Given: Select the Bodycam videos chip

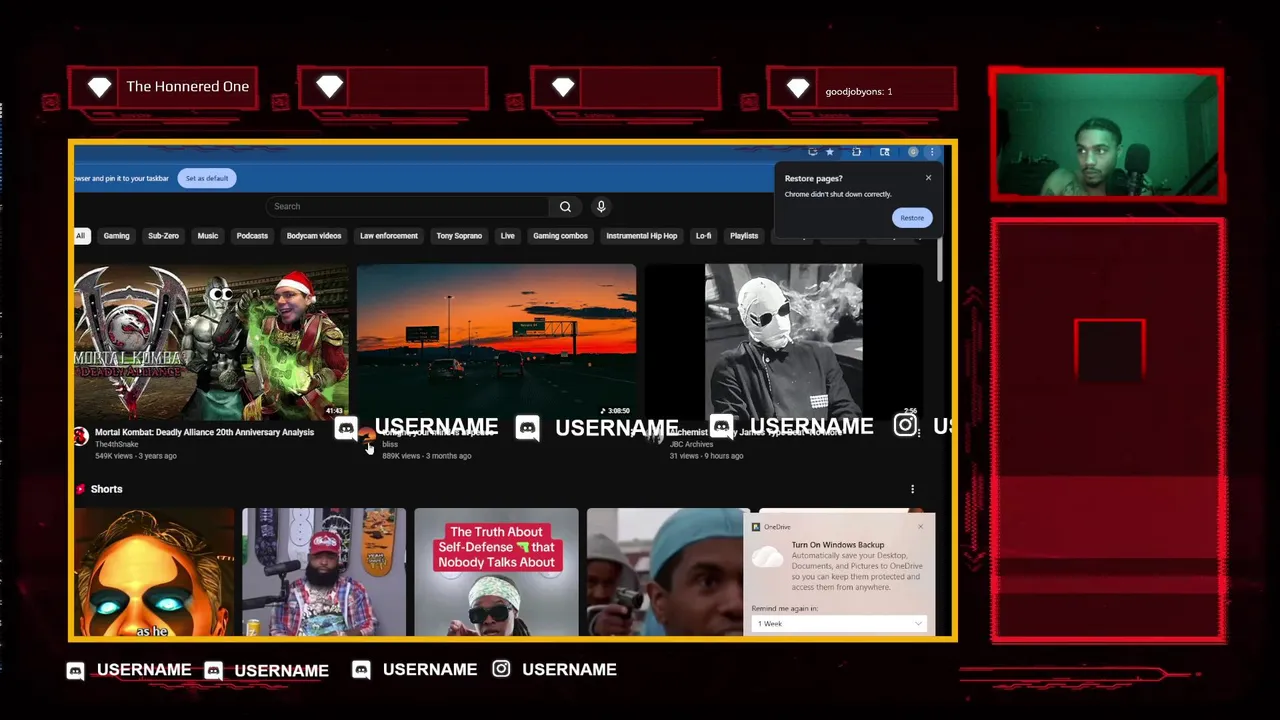Looking at the screenshot, I should click(314, 236).
